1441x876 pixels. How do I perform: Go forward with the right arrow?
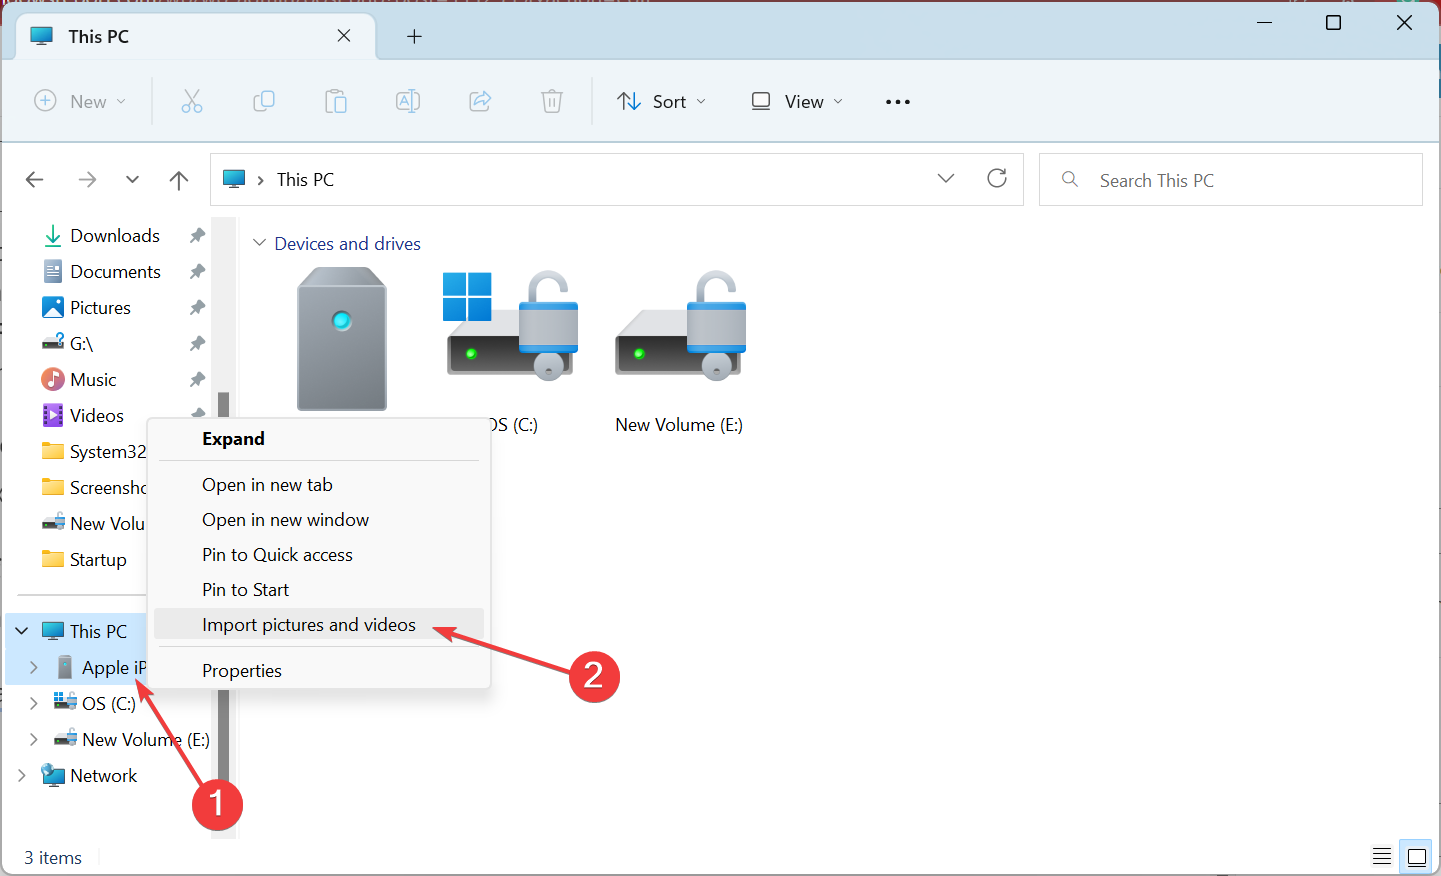pyautogui.click(x=87, y=179)
